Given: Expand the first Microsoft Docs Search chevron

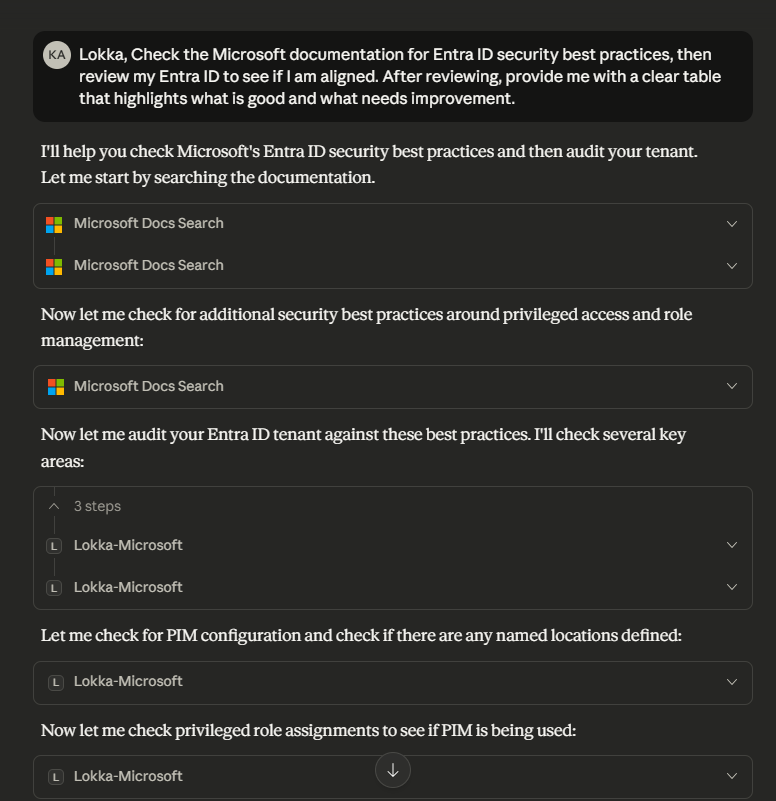Looking at the screenshot, I should point(732,224).
